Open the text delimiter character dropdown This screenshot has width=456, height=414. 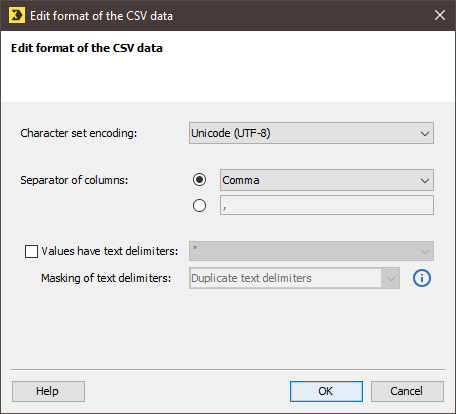pyautogui.click(x=311, y=251)
